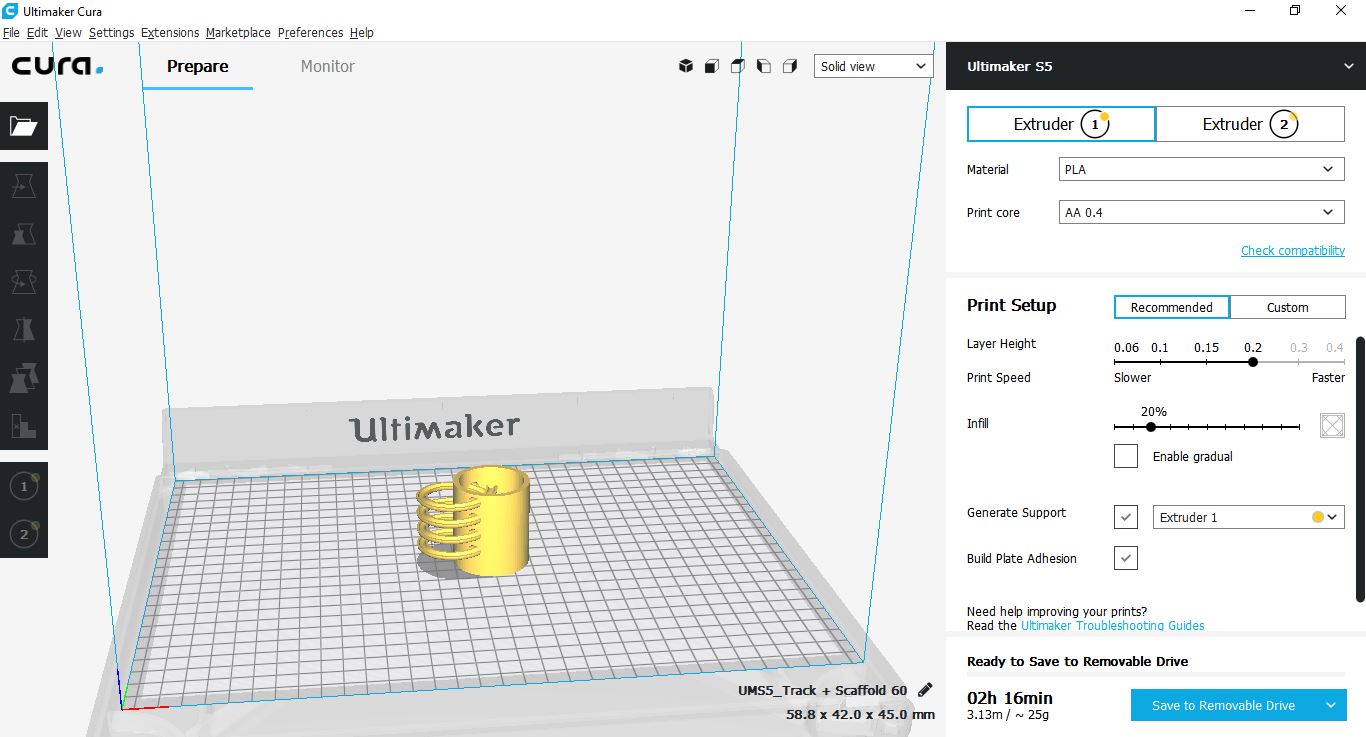Select the Mirror tool in left toolbar
Viewport: 1366px width, 737px height.
click(x=24, y=330)
